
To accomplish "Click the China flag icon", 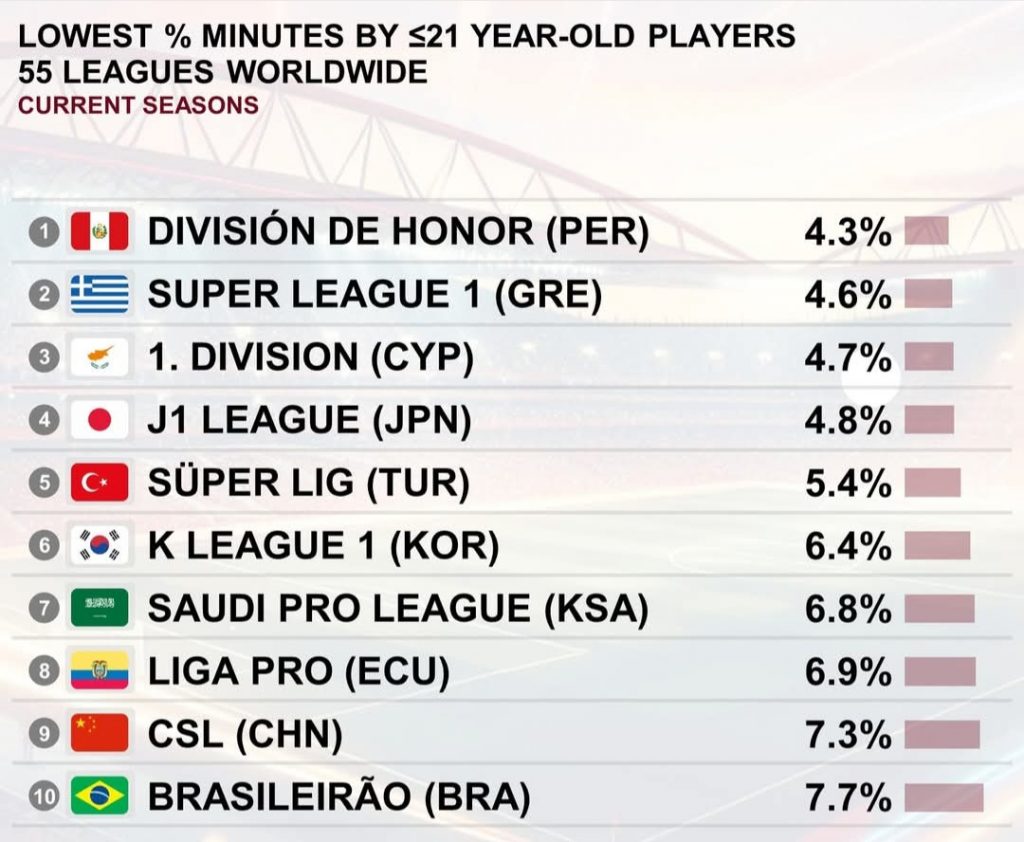I will [x=100, y=734].
